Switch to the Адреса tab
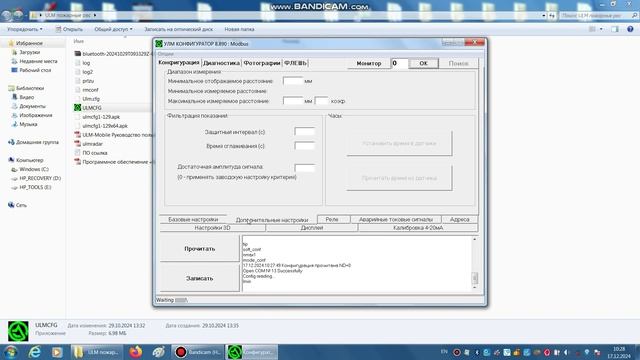640x360 pixels. click(460, 220)
